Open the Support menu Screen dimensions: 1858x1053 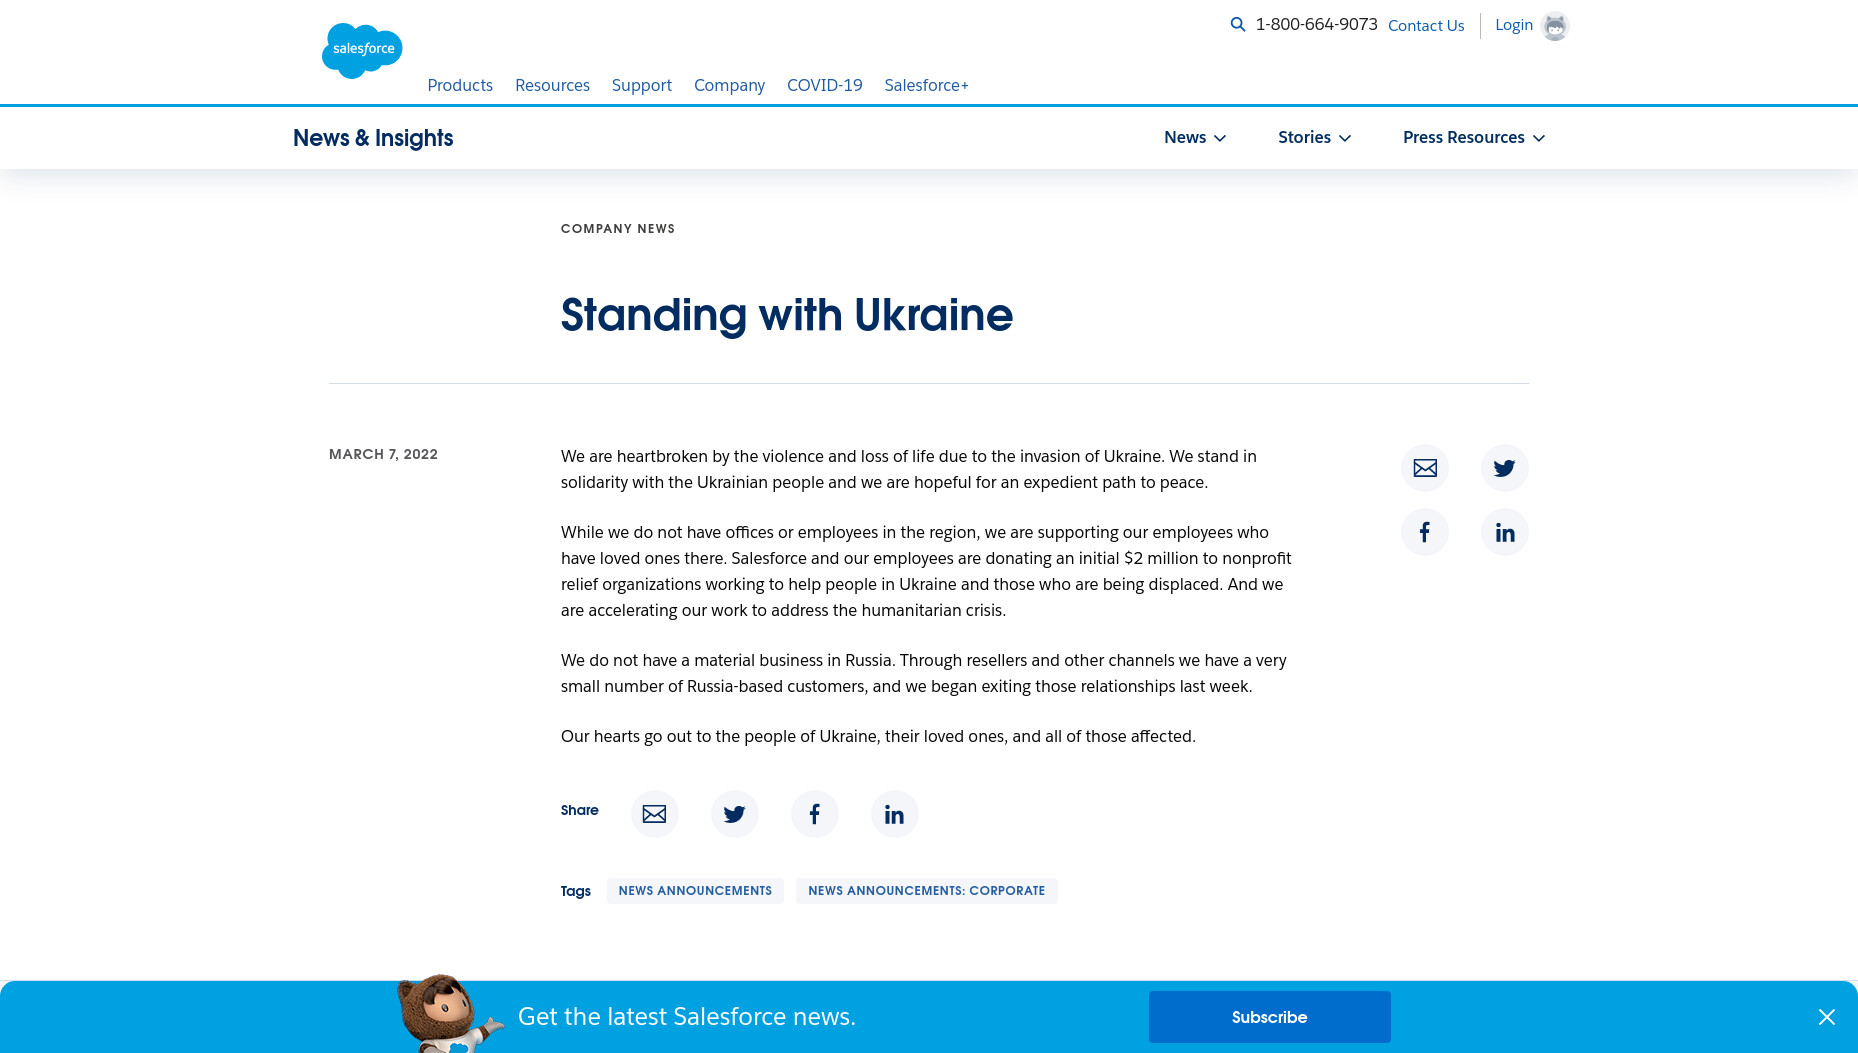pyautogui.click(x=642, y=86)
